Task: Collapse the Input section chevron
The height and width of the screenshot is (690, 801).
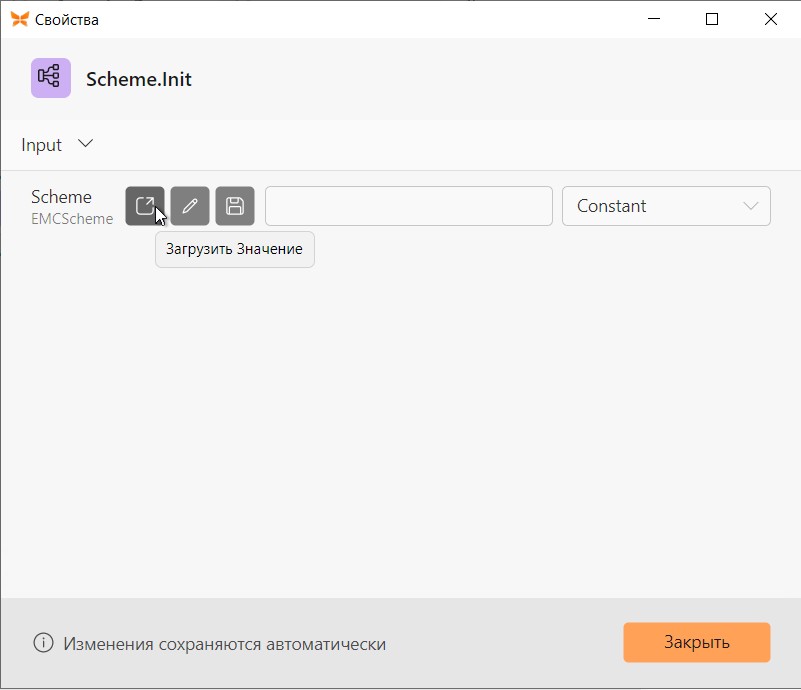Action: [x=85, y=144]
